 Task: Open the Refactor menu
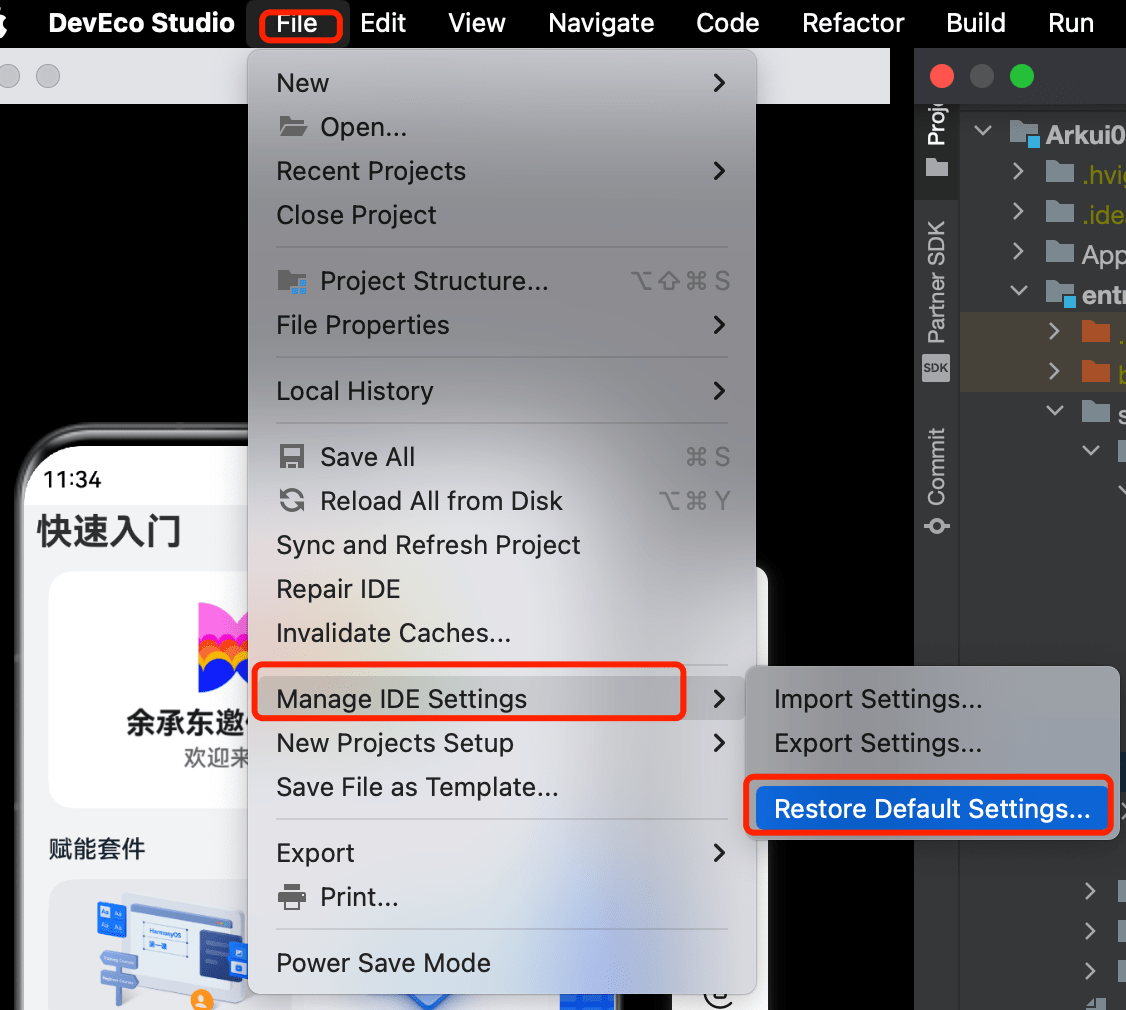click(853, 23)
